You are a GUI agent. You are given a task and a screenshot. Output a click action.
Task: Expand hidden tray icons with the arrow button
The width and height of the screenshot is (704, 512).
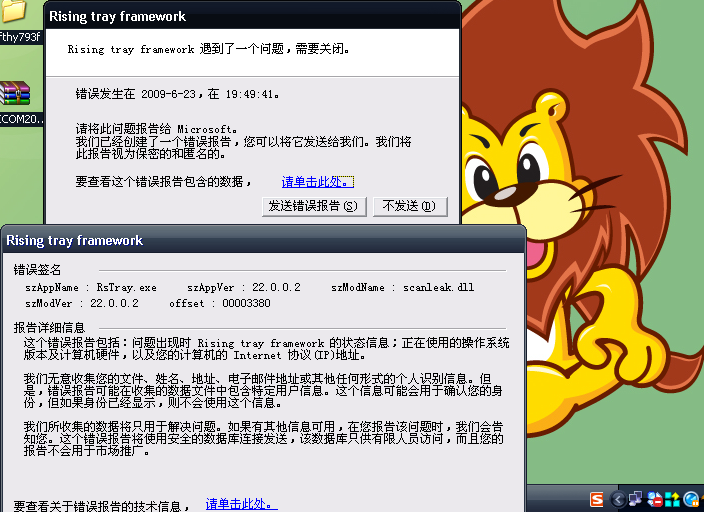coord(618,499)
